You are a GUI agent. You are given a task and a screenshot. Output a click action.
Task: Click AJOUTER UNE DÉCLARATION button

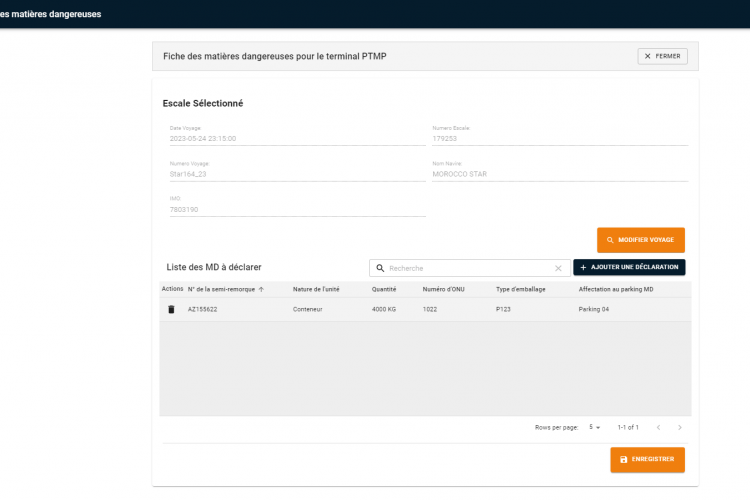629,268
